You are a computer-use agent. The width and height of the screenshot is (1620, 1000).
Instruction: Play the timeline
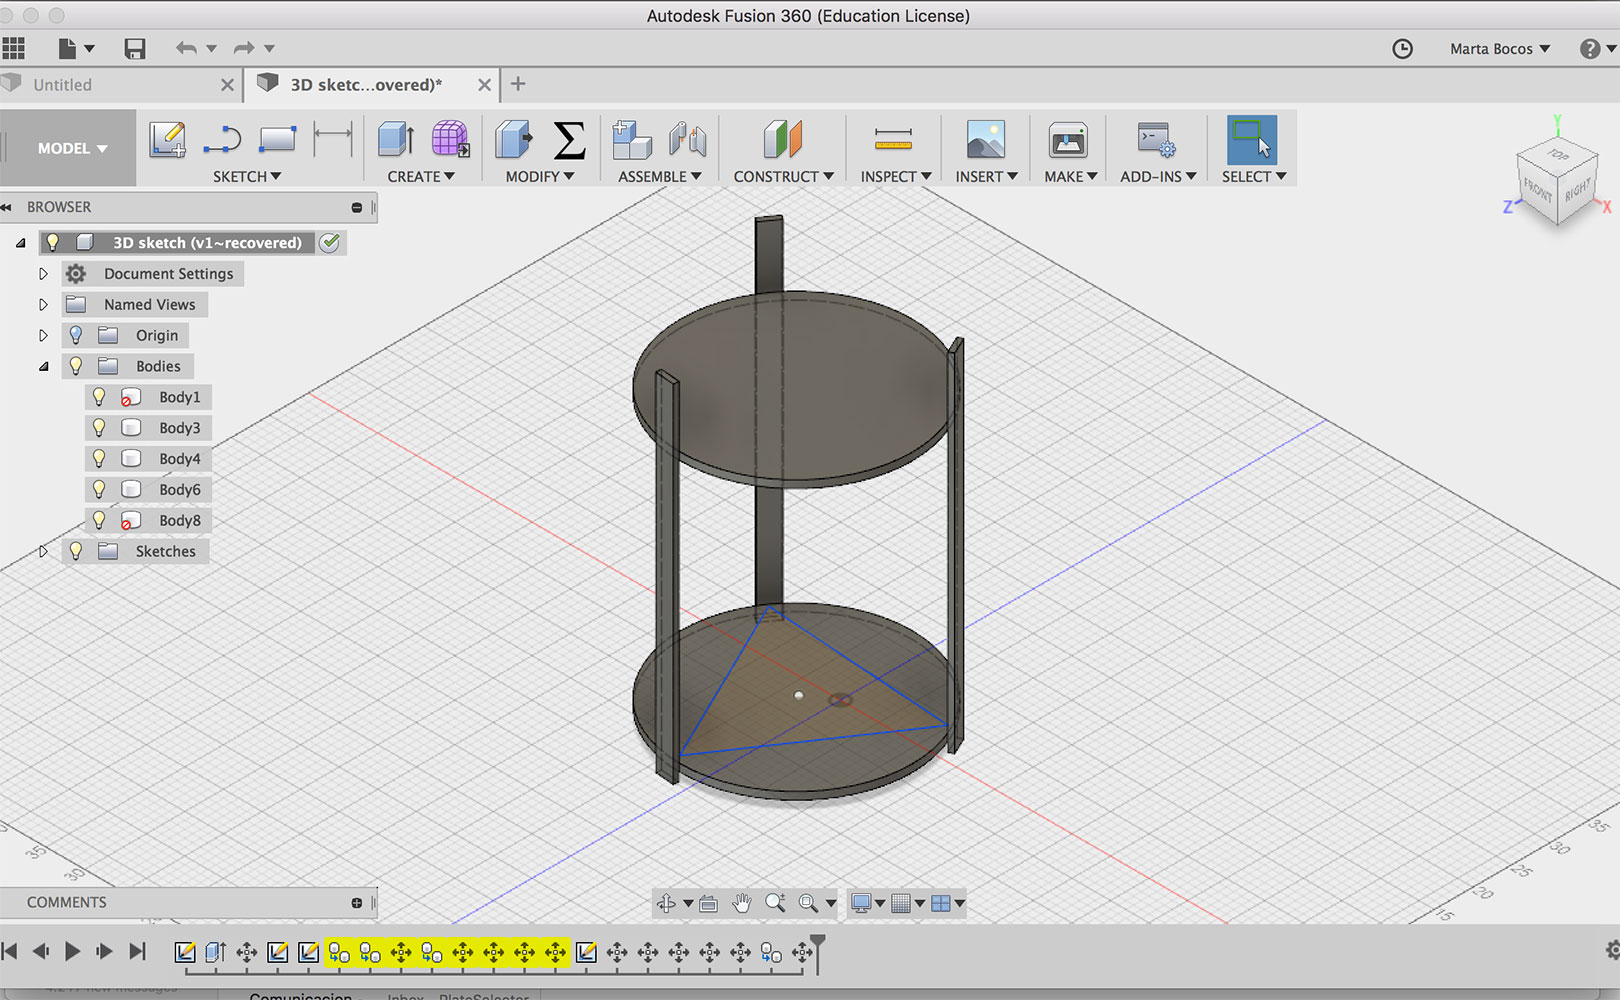(72, 951)
